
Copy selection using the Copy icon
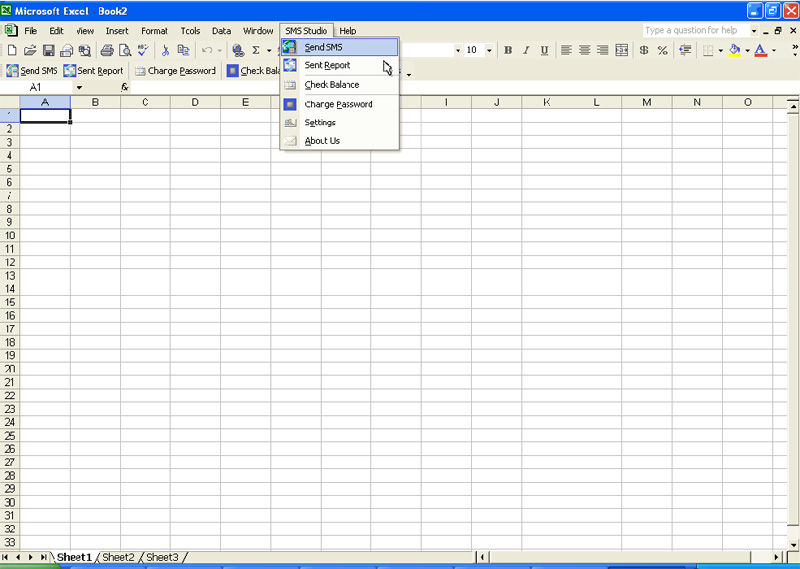pyautogui.click(x=183, y=50)
